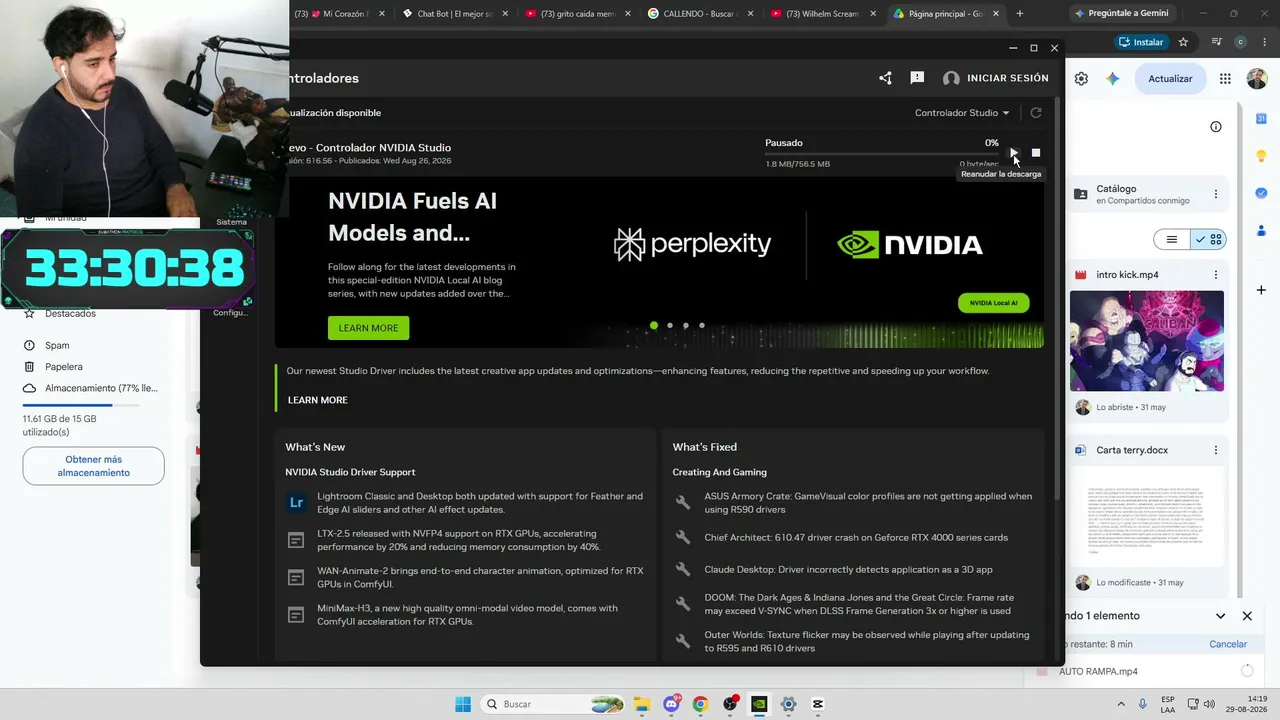Open Google Keep side panel icon

1261,156
